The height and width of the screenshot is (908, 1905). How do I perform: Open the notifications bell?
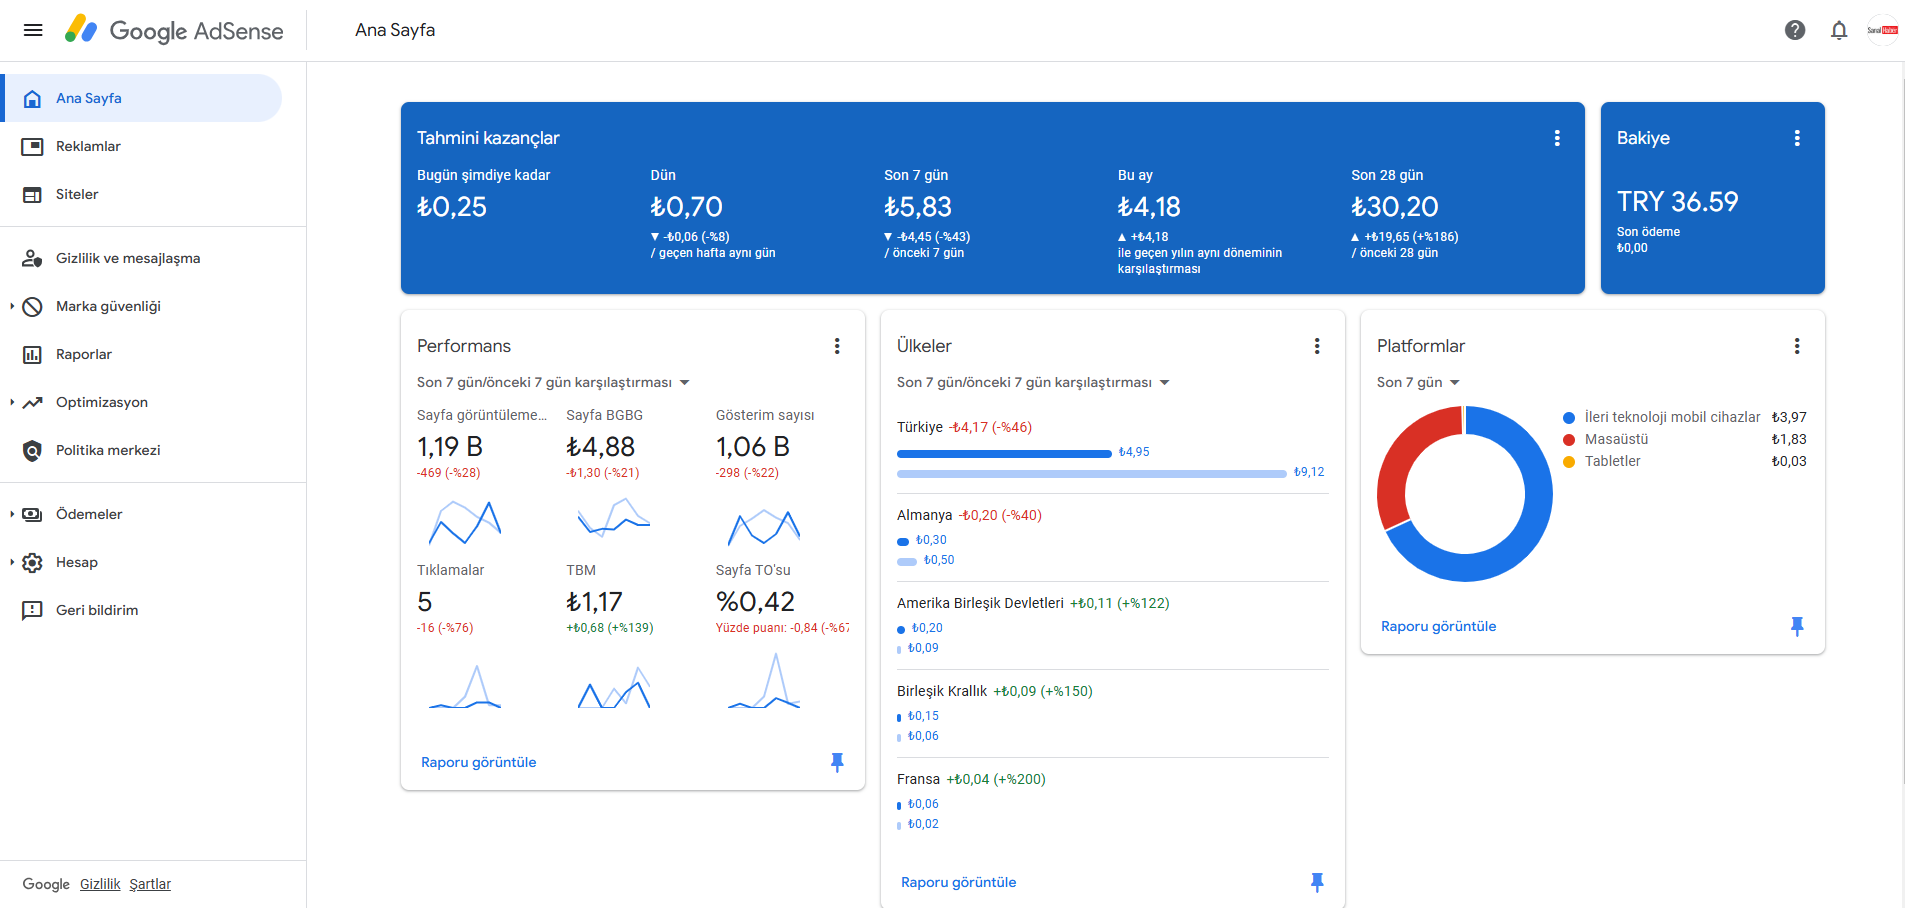pos(1839,30)
